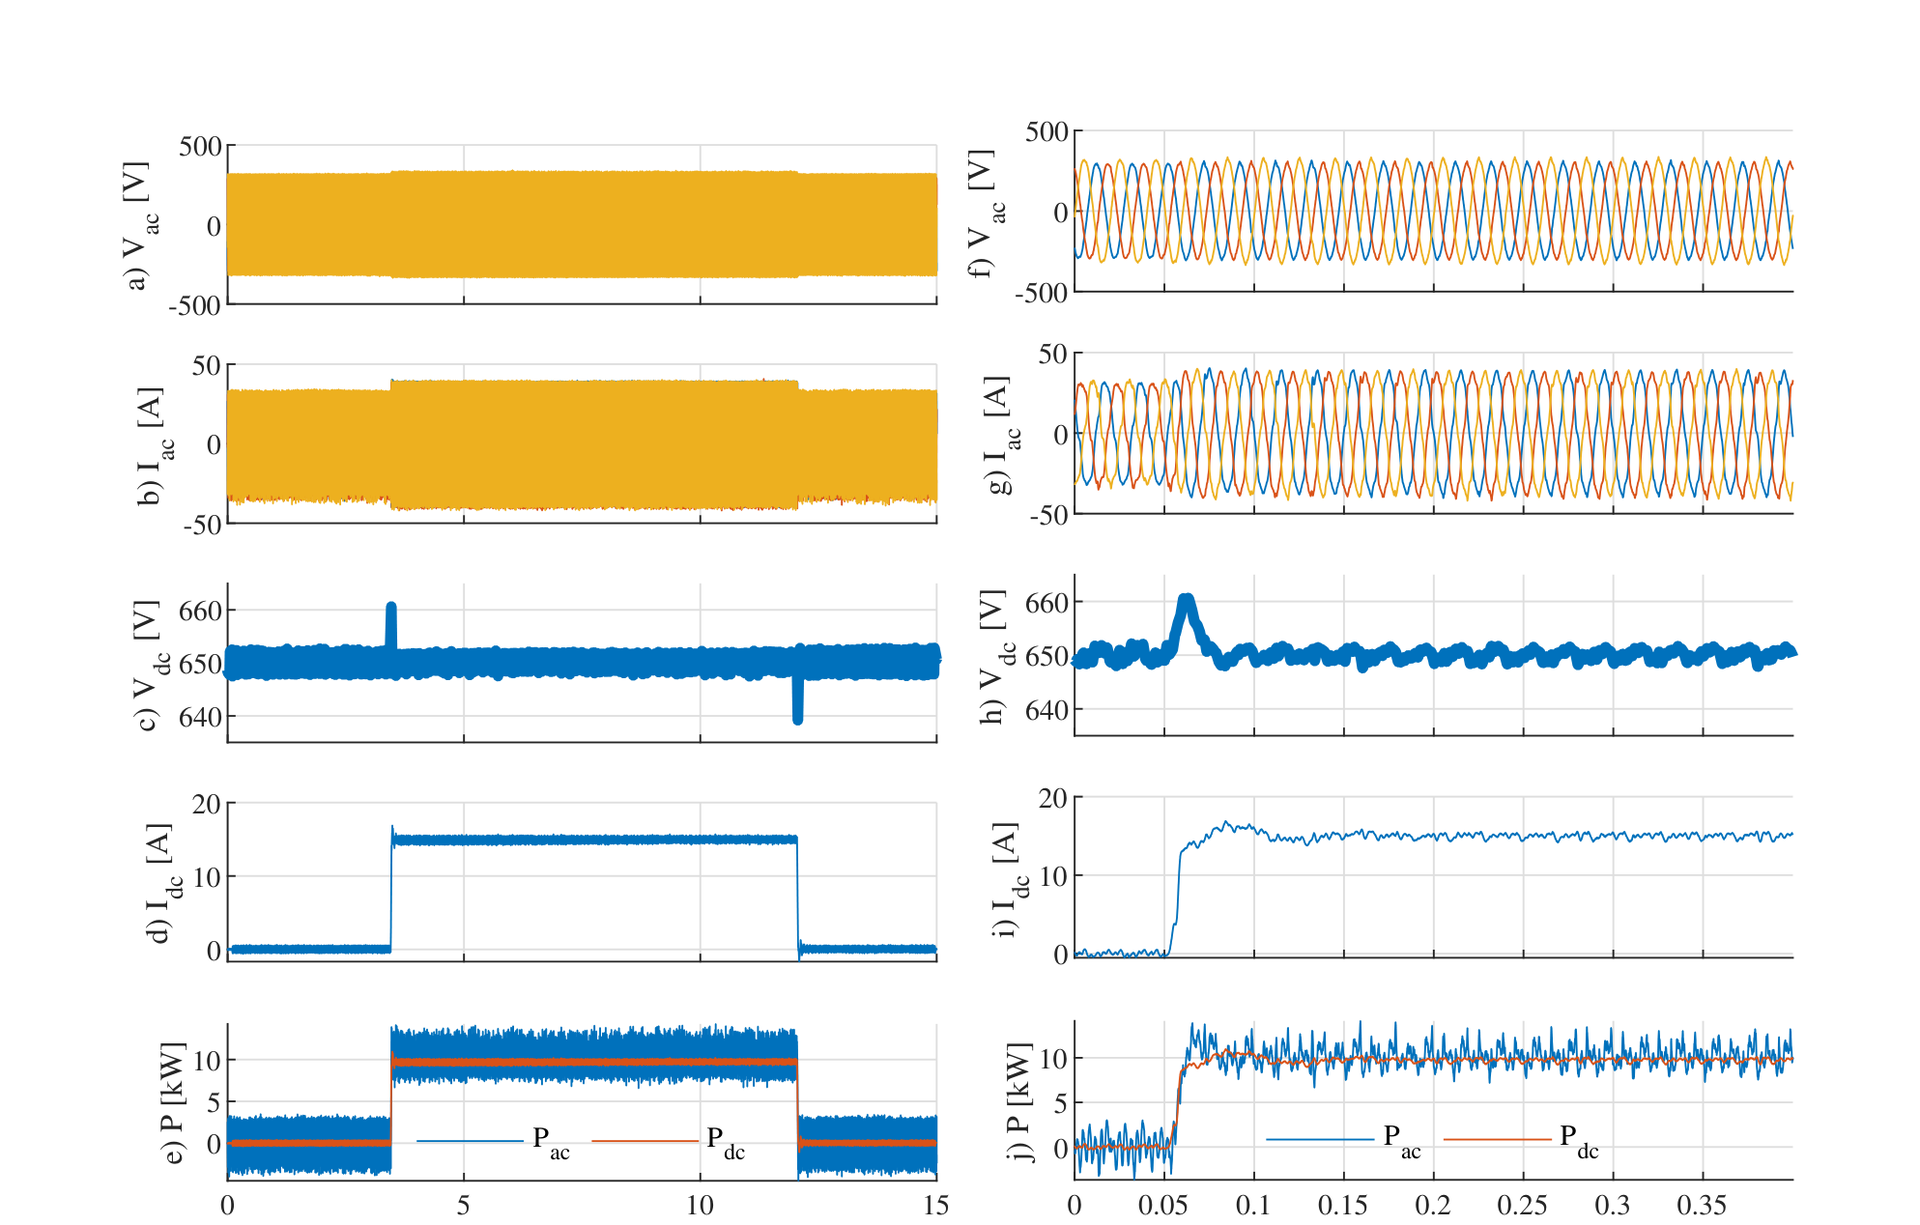Click the blue legend line sample in plot e
The image size is (1920, 1225).
coord(470,1140)
